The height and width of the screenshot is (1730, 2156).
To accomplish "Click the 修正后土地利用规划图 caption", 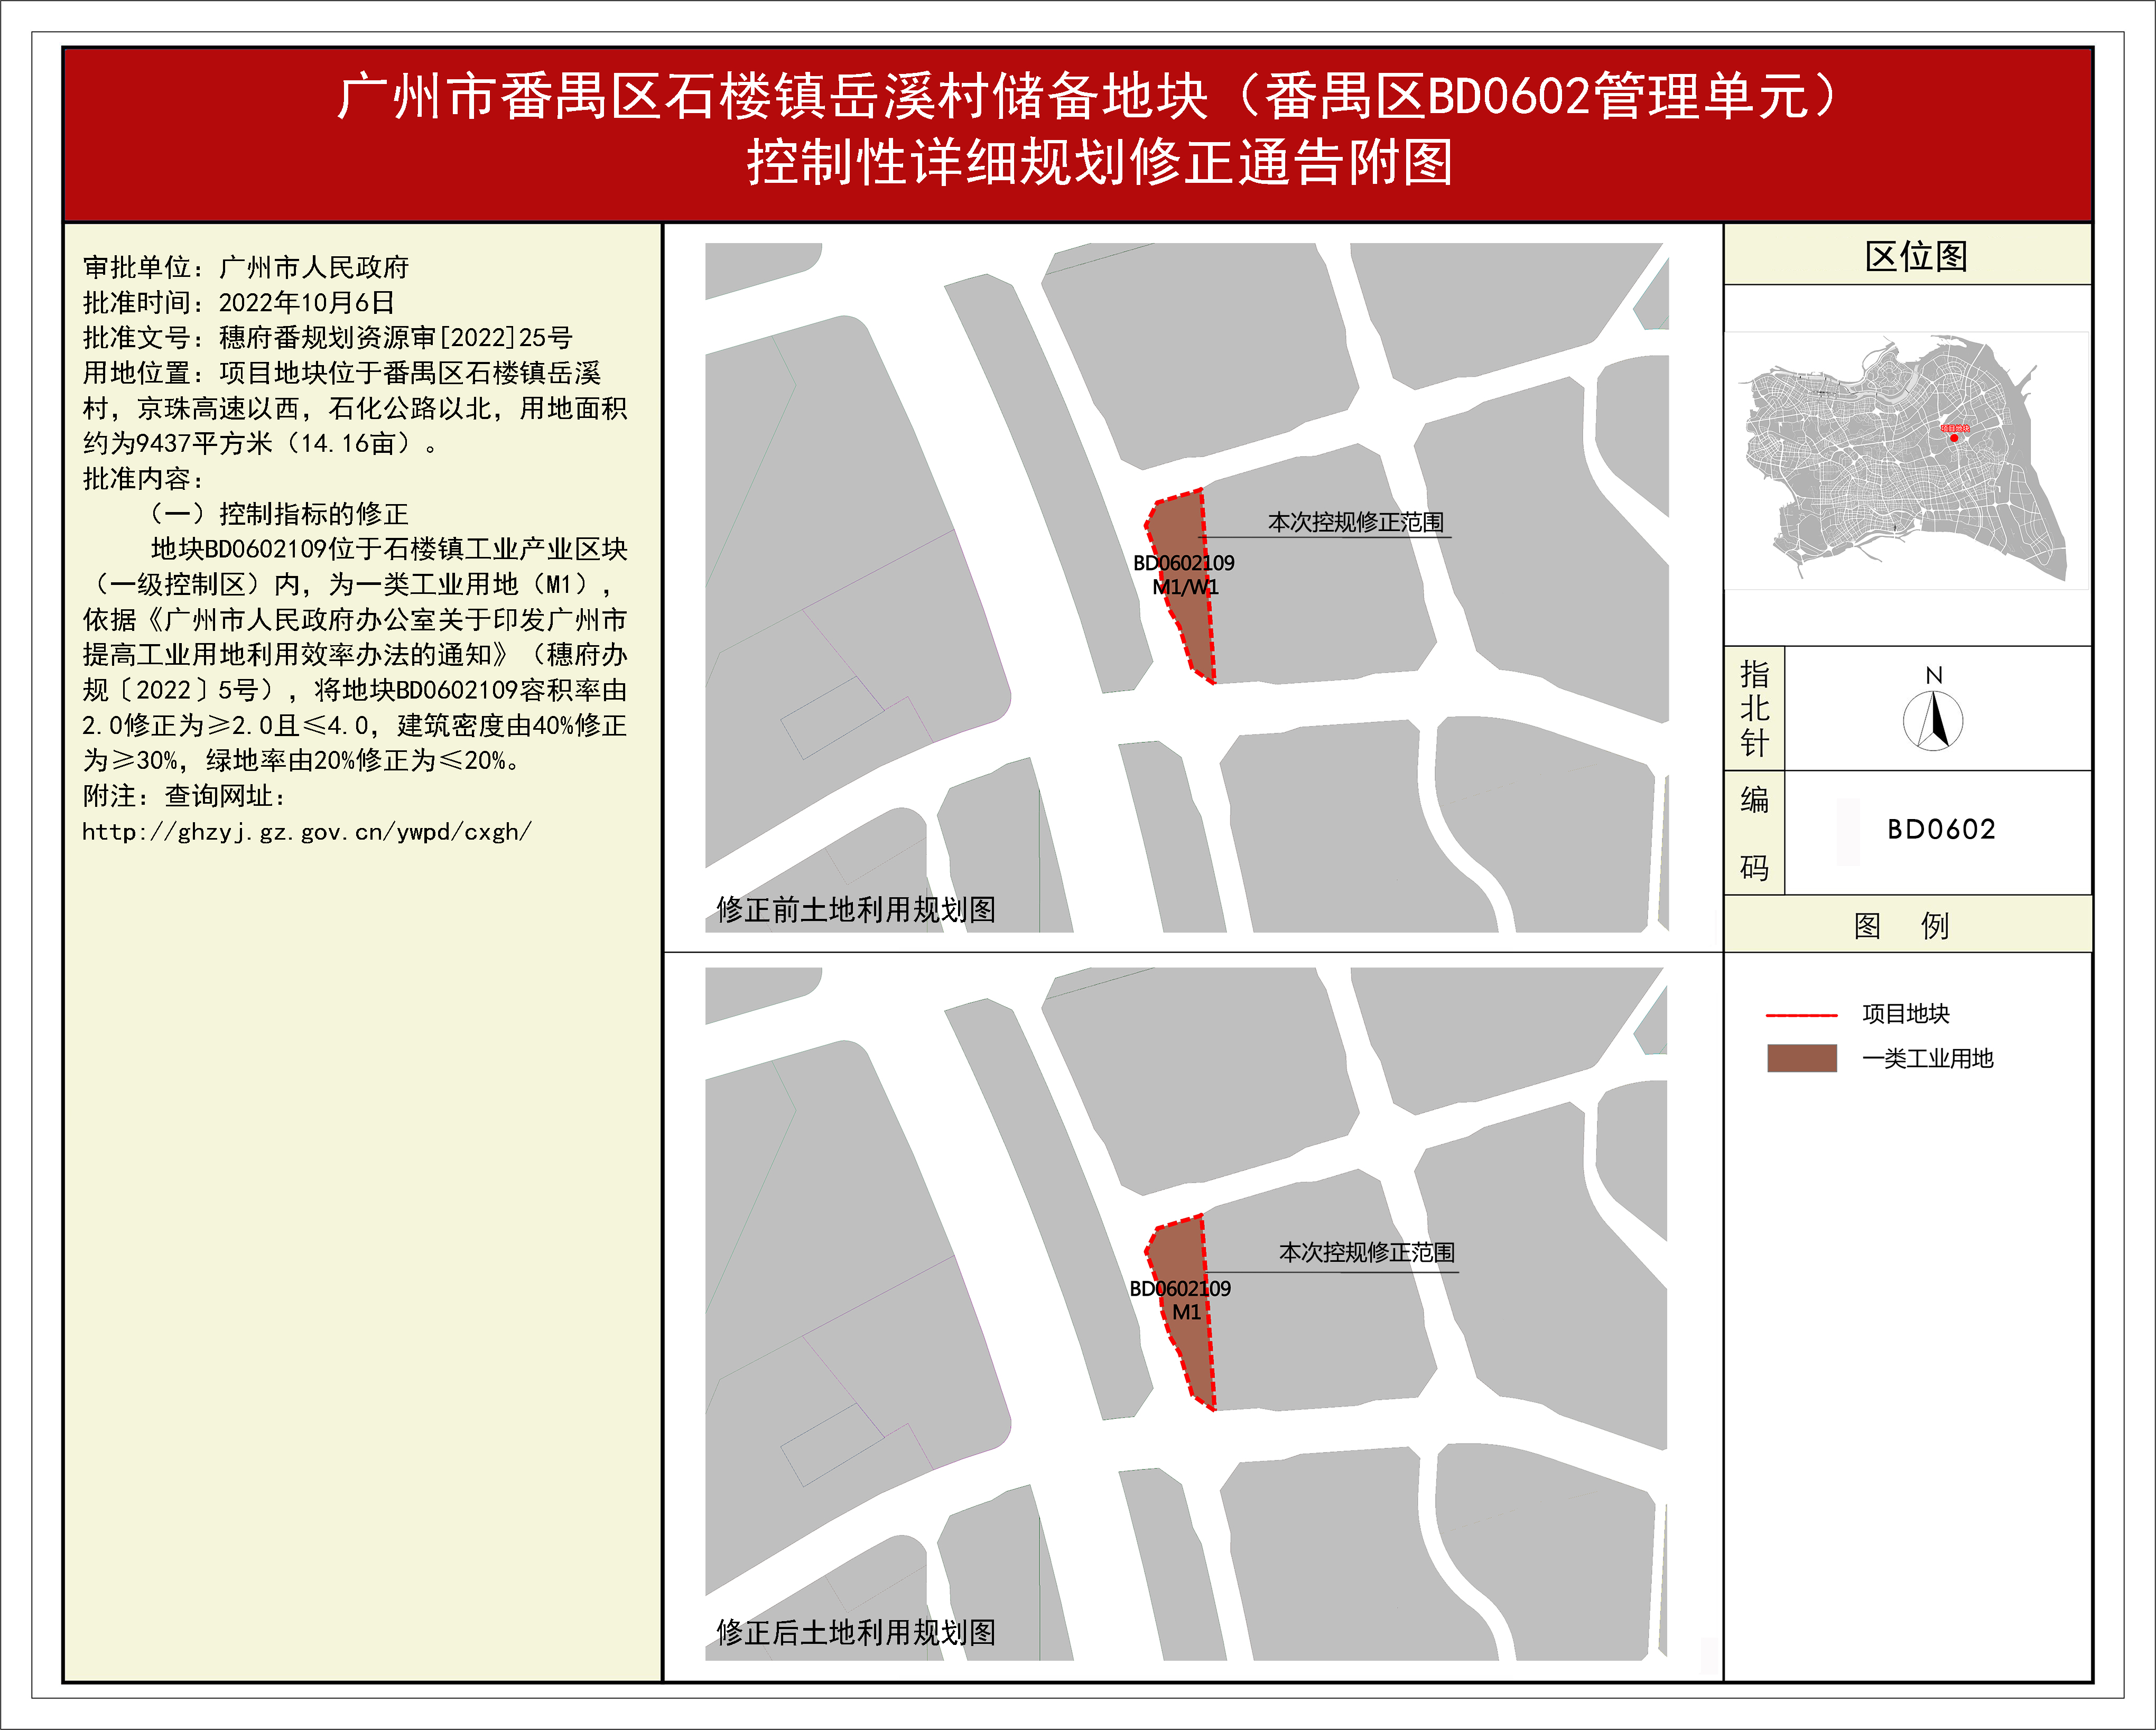I will 855,1632.
